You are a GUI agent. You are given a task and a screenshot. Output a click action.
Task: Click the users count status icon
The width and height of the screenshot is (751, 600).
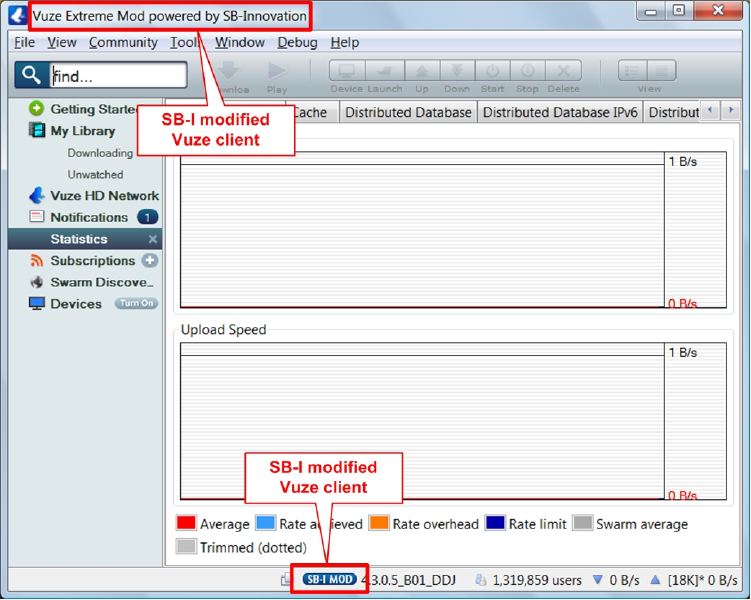(x=480, y=580)
